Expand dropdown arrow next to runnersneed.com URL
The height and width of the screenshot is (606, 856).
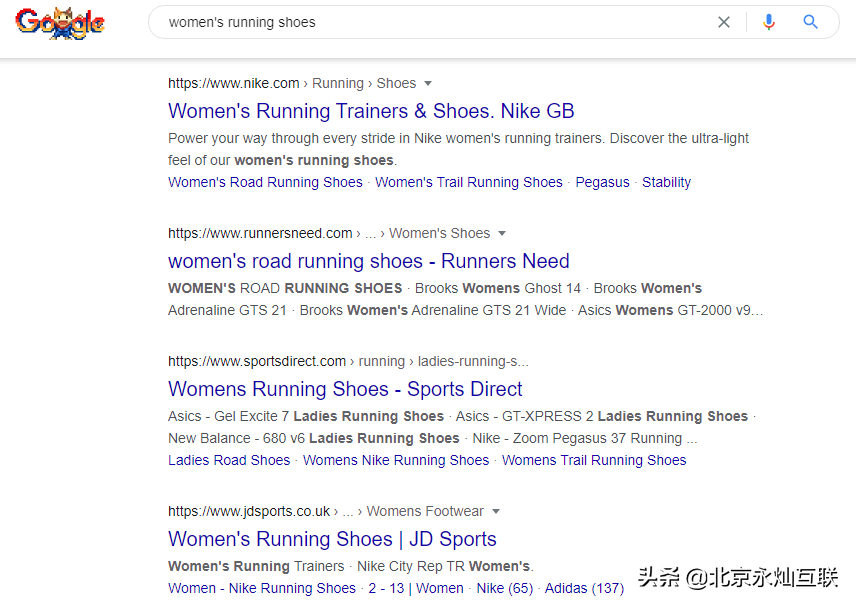(502, 234)
